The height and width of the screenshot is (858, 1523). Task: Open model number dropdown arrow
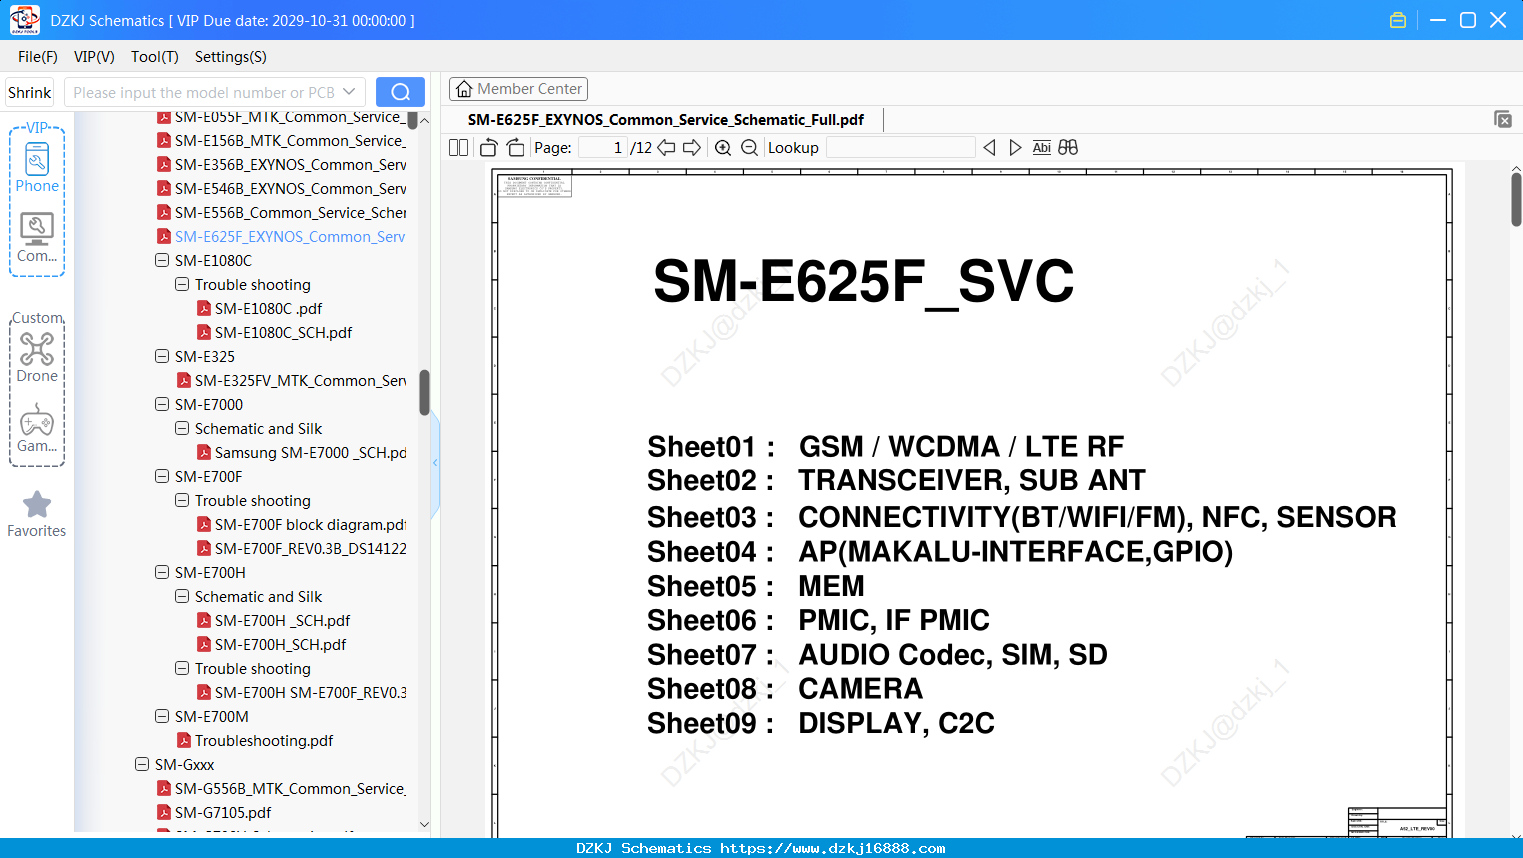tap(349, 92)
